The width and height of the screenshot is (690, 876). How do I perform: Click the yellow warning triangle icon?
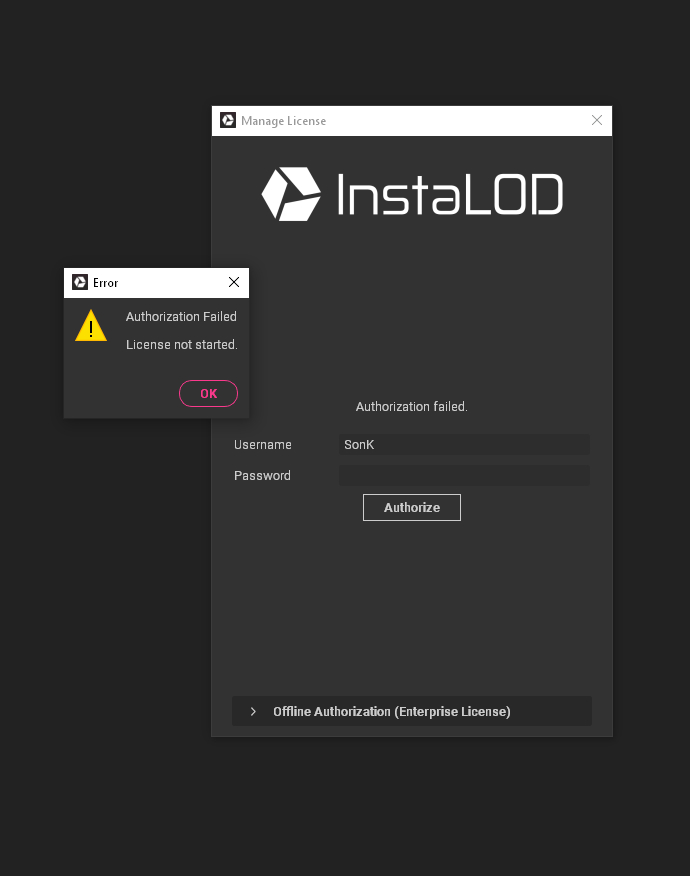click(91, 326)
